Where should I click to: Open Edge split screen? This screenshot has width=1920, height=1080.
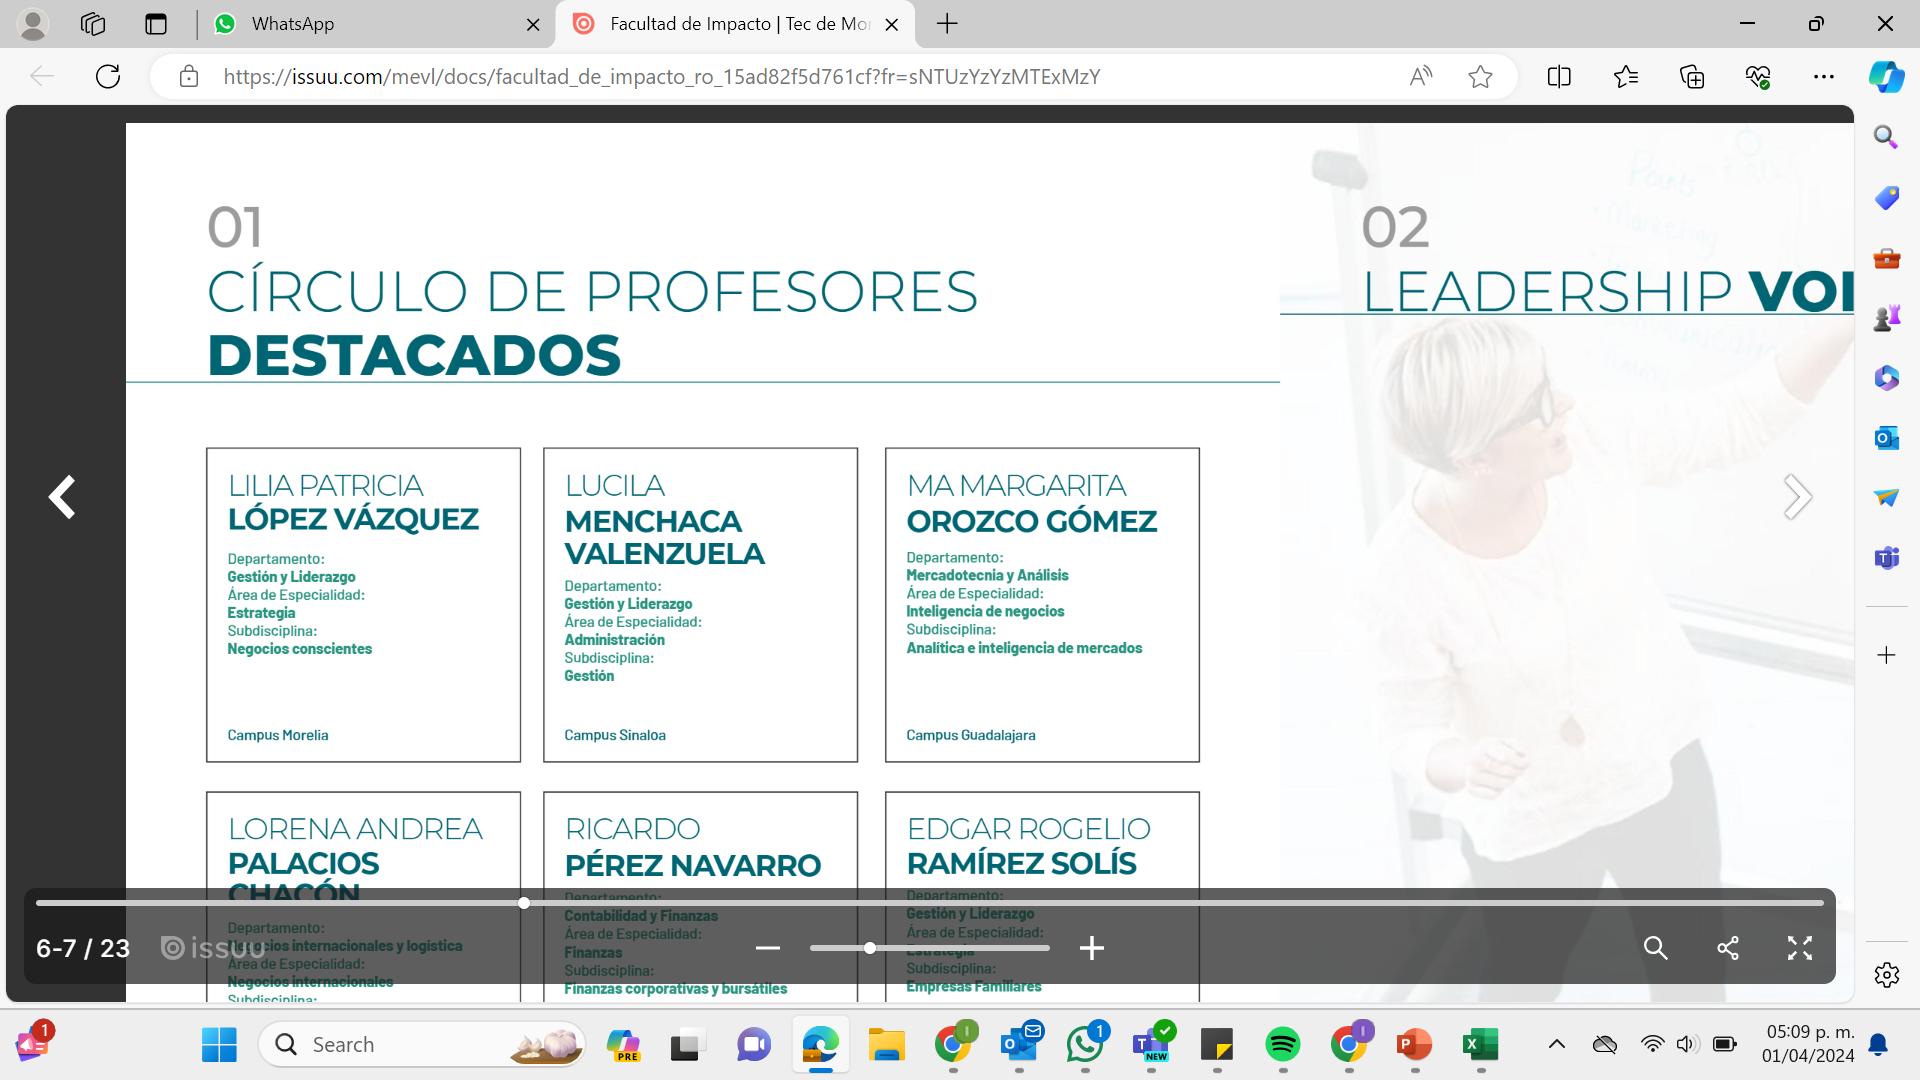coord(1559,77)
